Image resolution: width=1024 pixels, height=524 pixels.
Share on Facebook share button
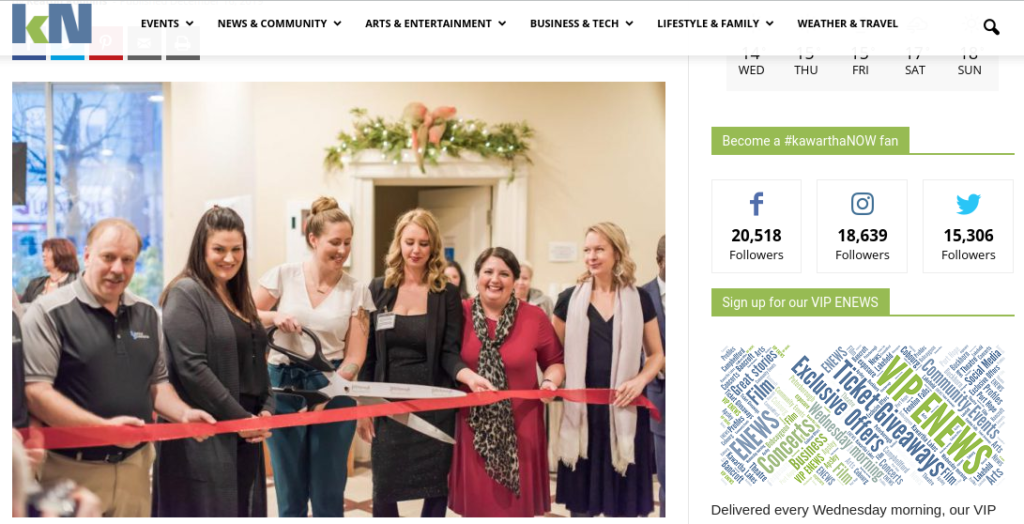pos(29,43)
